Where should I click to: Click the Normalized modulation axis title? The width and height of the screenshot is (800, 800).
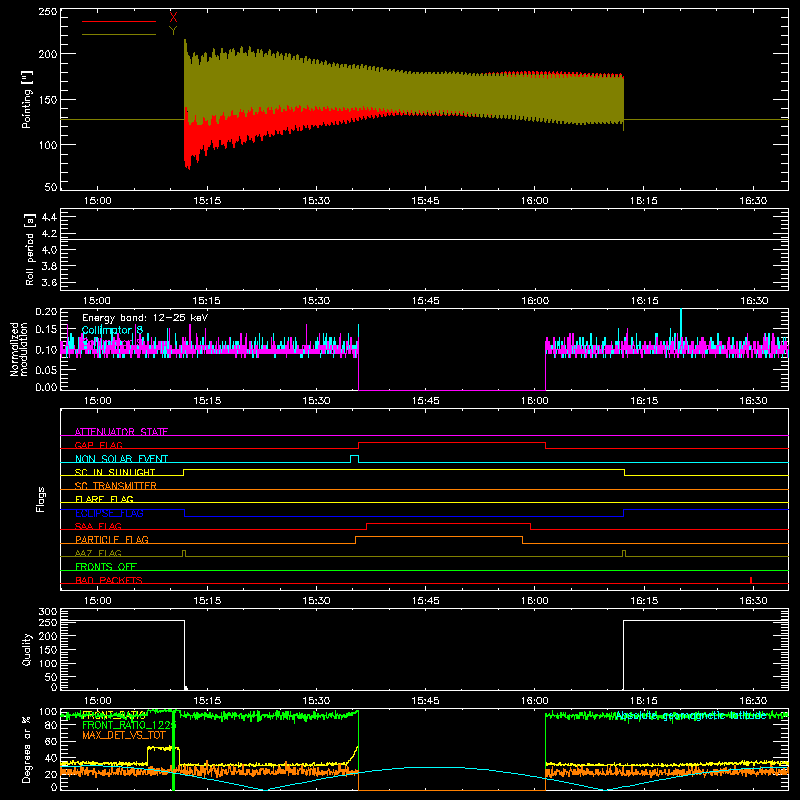click(x=19, y=349)
